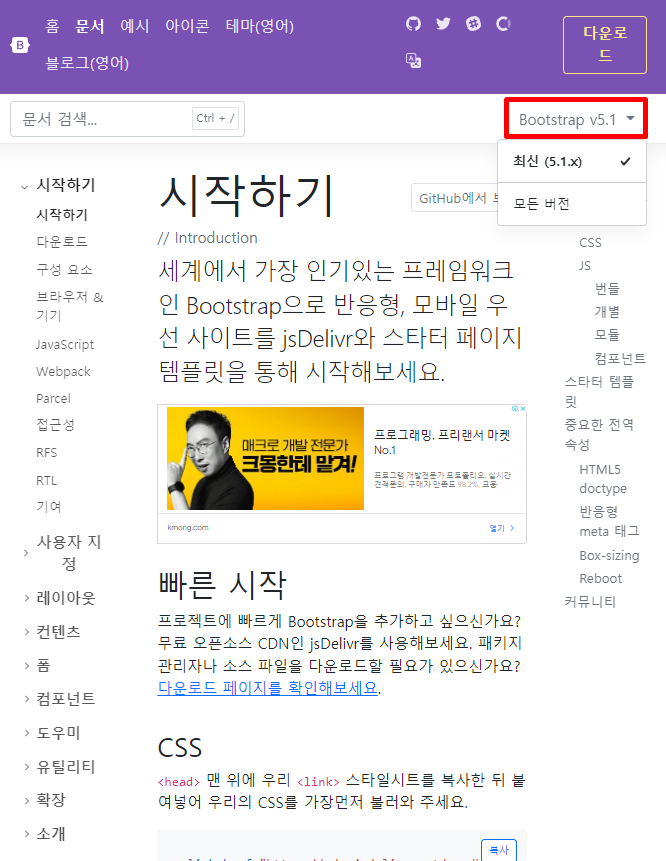The height and width of the screenshot is (861, 666).
Task: Close the ad with X icon
Action: coord(523,409)
